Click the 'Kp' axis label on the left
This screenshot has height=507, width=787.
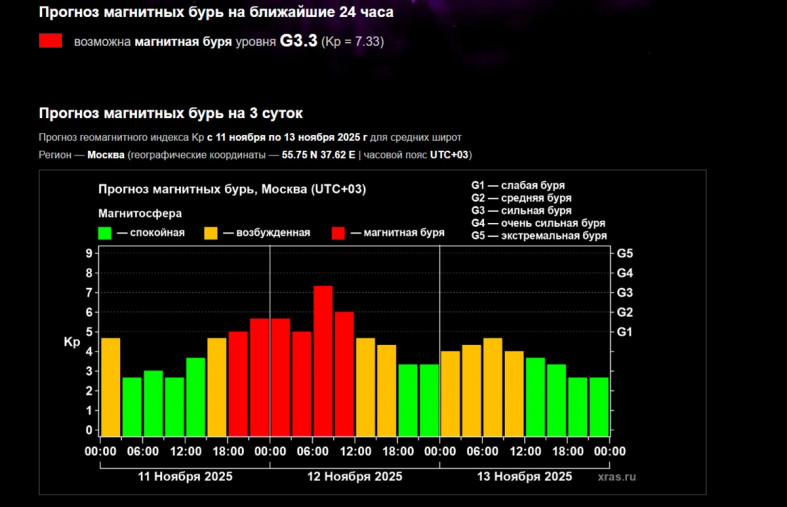(x=72, y=342)
